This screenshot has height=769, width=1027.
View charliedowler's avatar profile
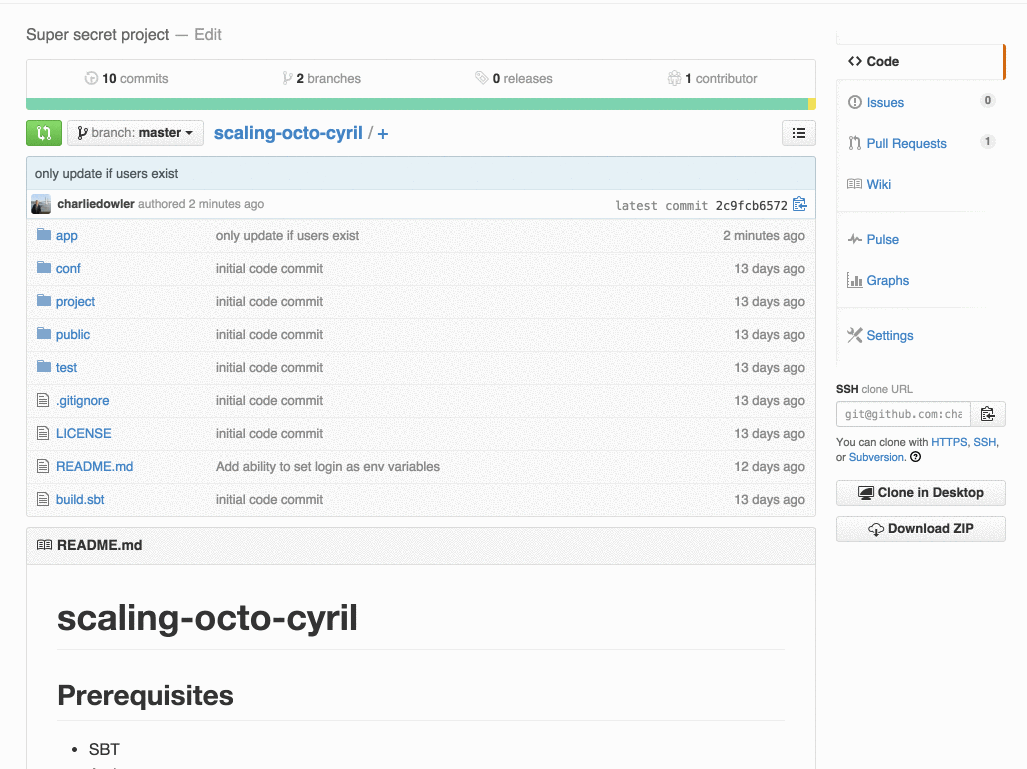tap(41, 204)
